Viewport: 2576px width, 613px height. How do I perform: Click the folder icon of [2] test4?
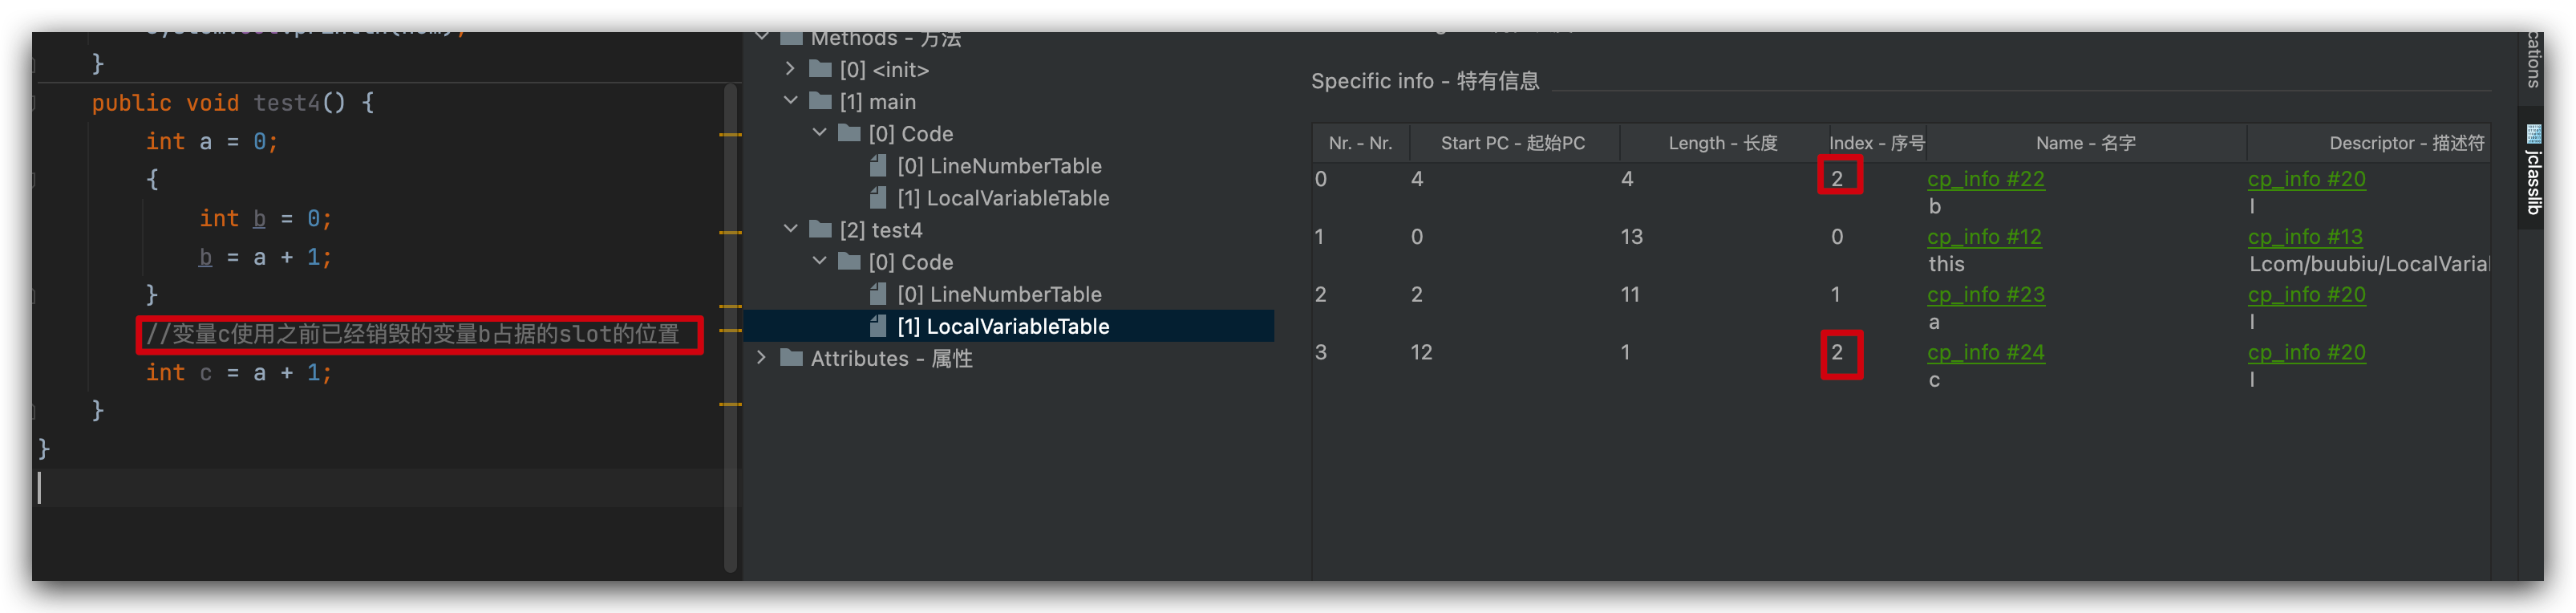tap(821, 230)
